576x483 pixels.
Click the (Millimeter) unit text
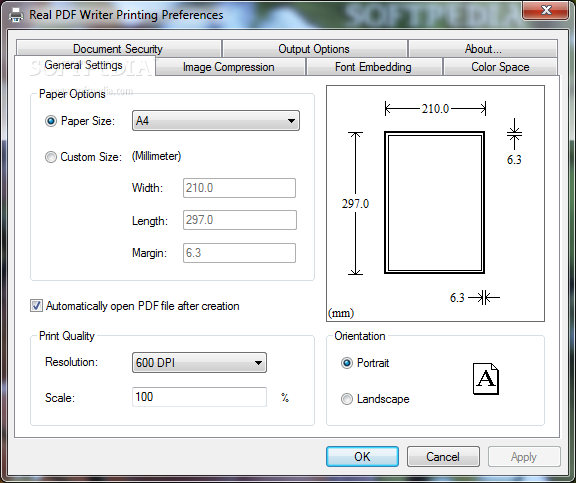pos(156,156)
